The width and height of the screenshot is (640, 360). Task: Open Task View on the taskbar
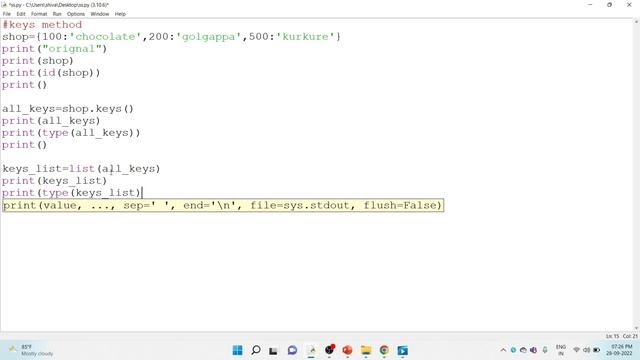273,350
